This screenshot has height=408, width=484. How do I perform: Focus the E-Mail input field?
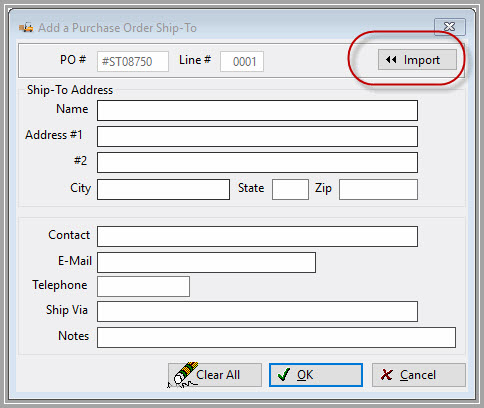(206, 262)
